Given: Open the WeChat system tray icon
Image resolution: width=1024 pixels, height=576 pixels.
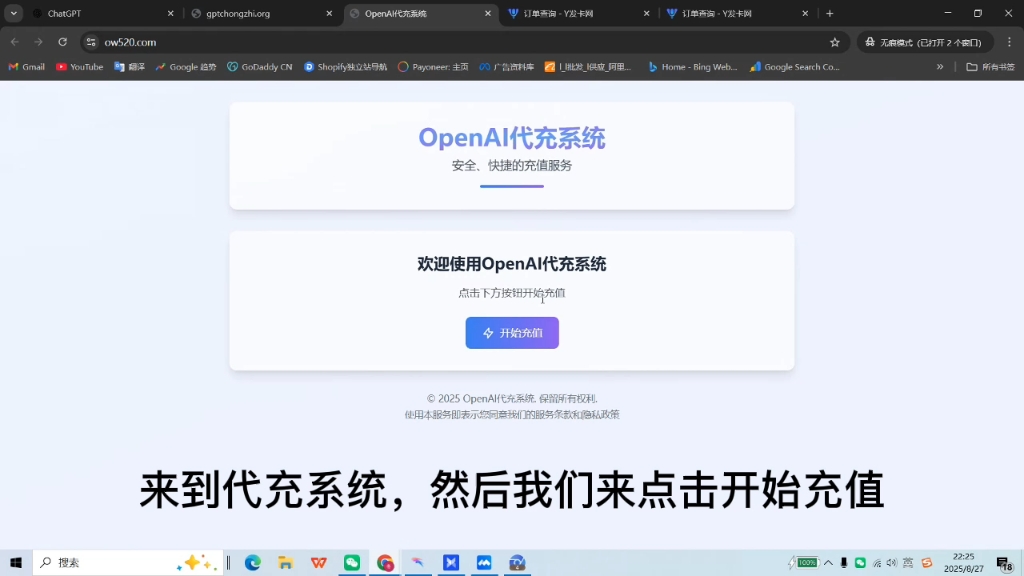Looking at the screenshot, I should coord(860,562).
